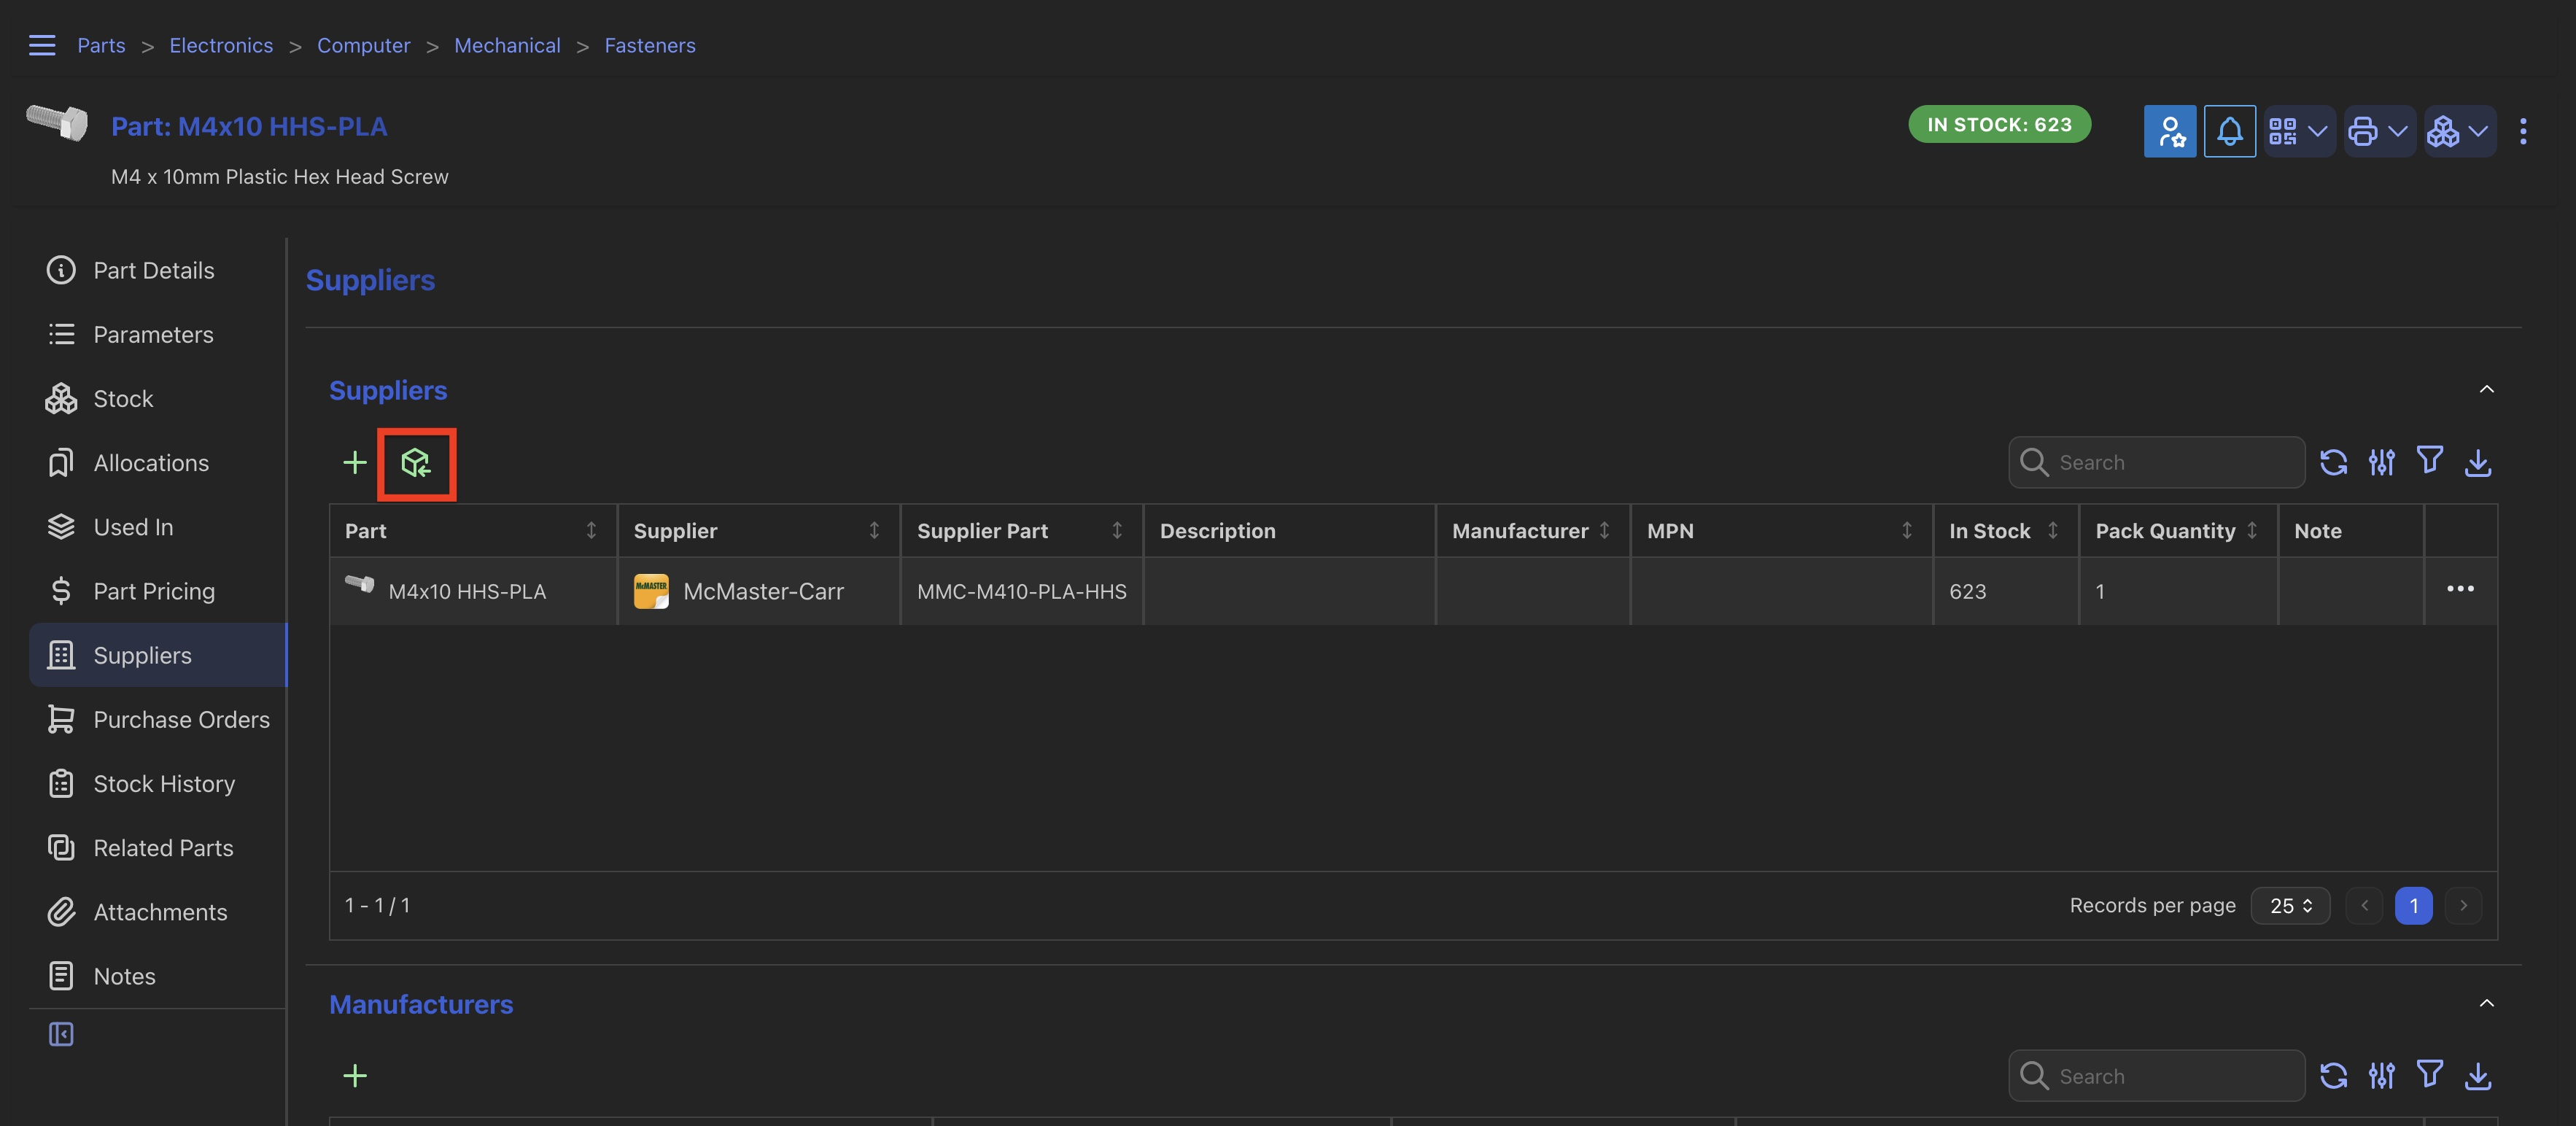
Task: Collapse the Suppliers section chevron
Action: 2486,389
